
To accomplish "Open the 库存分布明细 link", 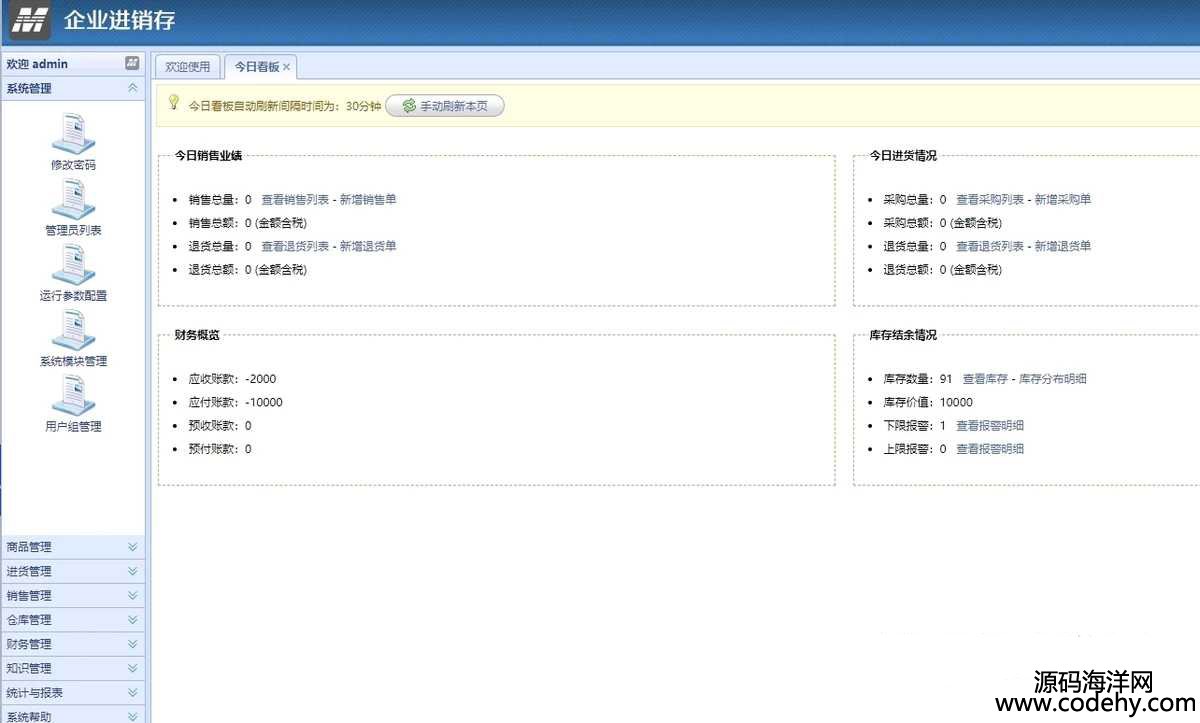I will point(1052,378).
